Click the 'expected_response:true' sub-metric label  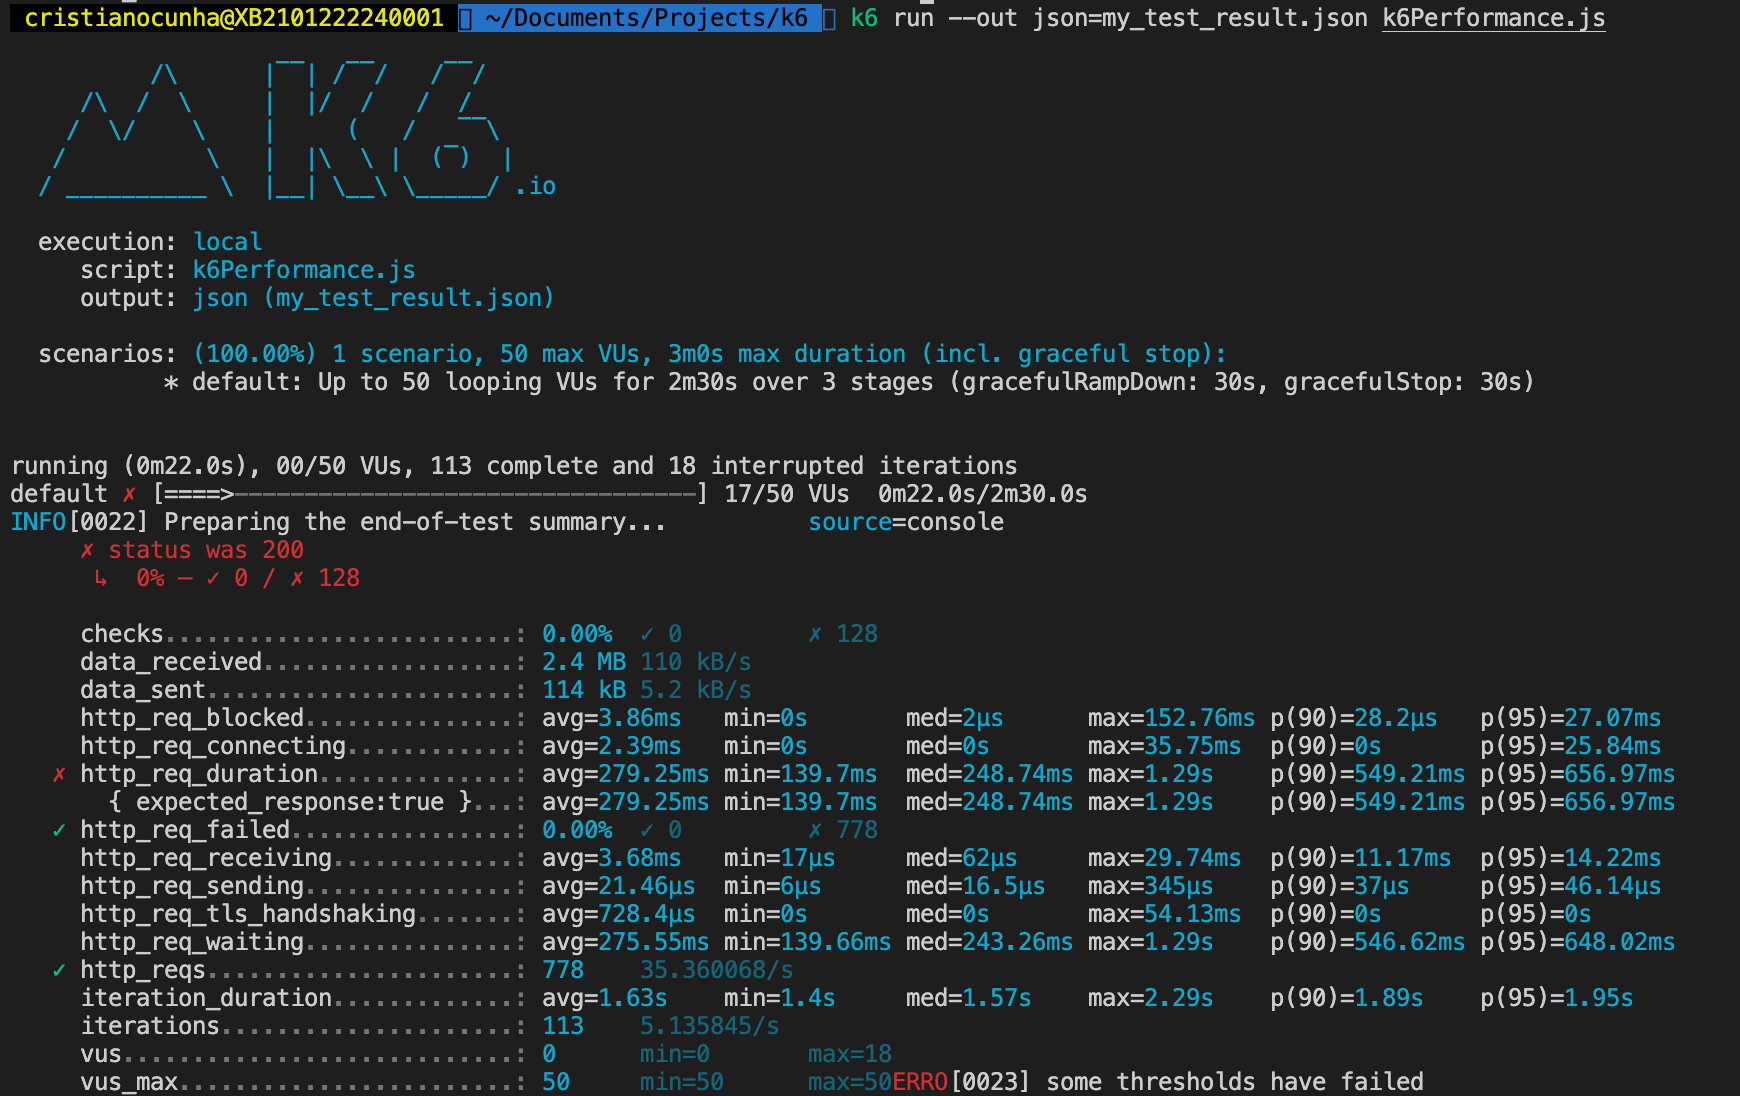(290, 802)
